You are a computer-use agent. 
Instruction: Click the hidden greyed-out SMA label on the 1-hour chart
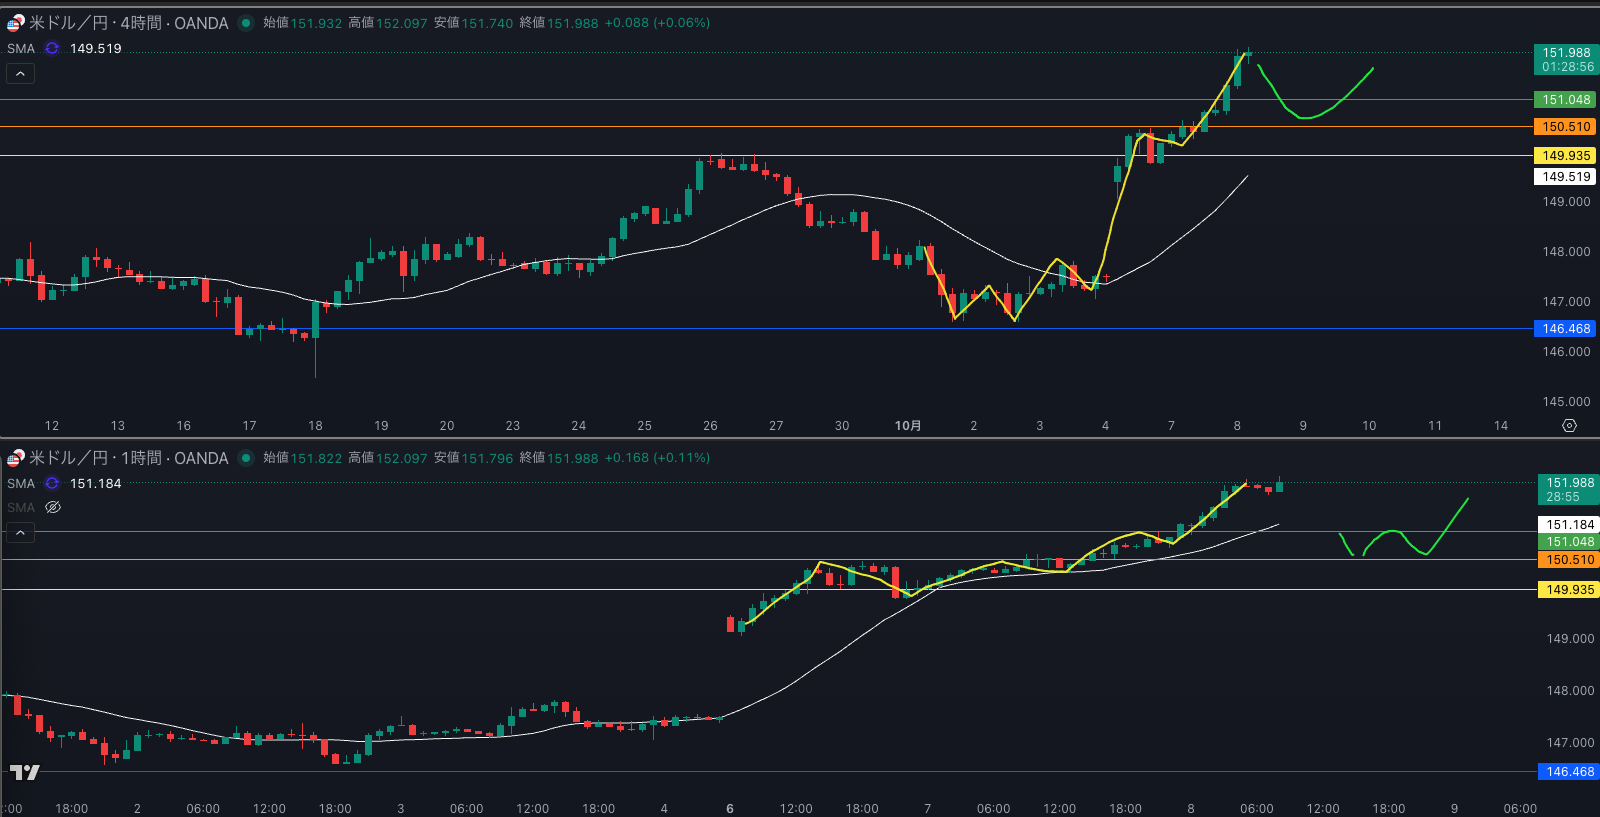21,508
